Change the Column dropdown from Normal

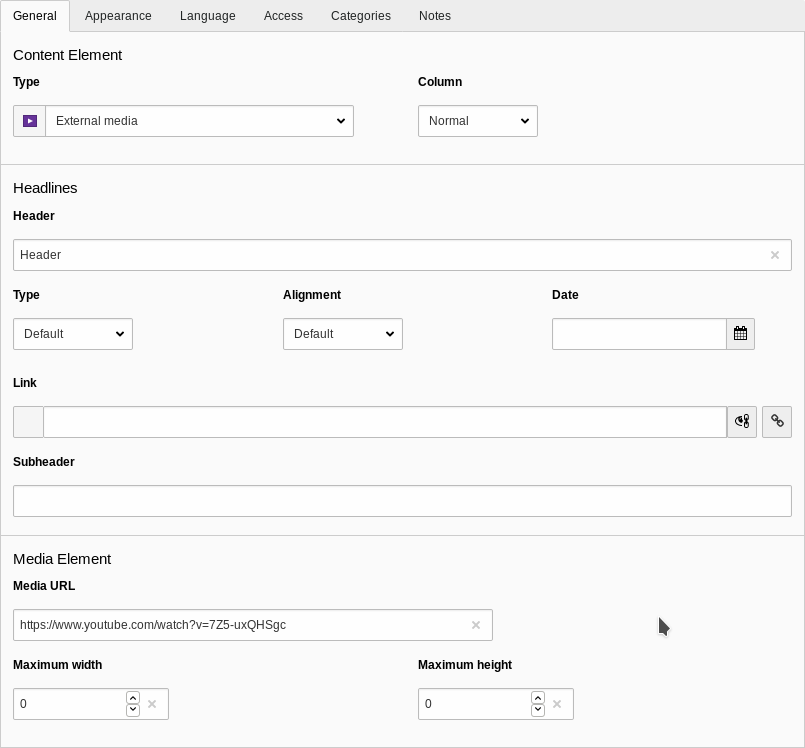[477, 121]
